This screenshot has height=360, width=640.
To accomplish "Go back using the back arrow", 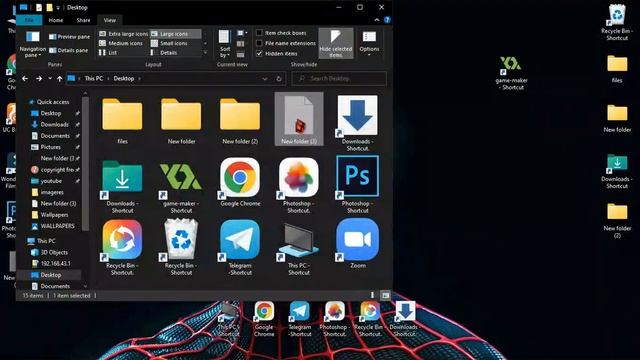I will [25, 78].
